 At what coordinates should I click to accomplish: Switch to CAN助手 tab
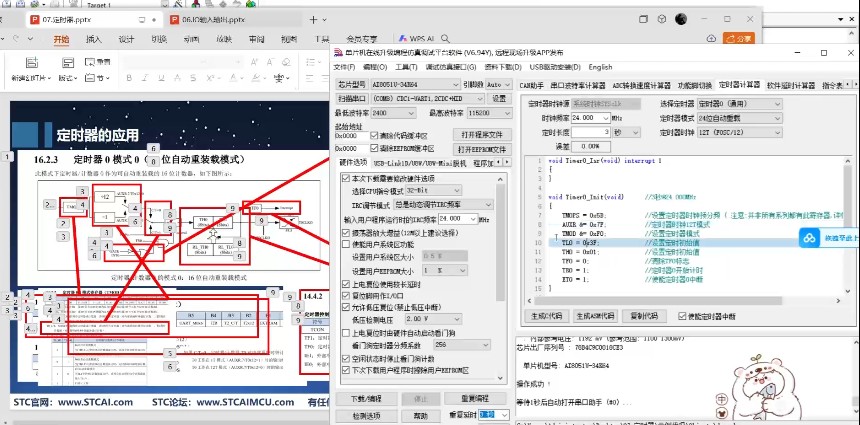coord(531,86)
